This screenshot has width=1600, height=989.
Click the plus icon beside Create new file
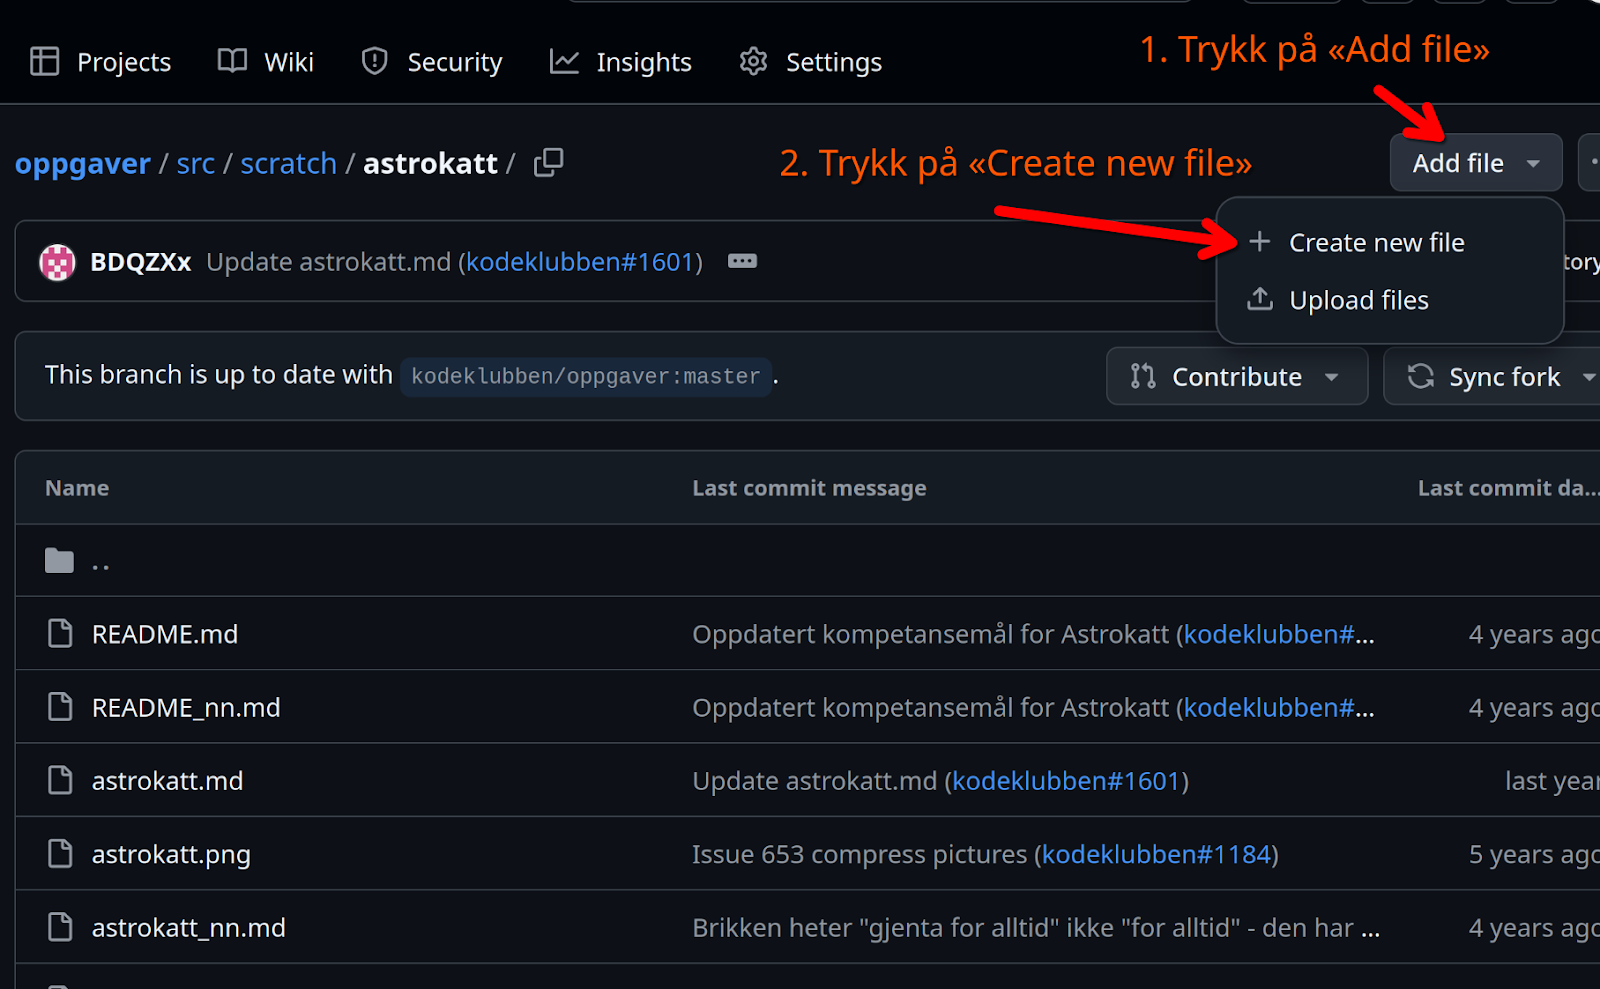[x=1260, y=242]
